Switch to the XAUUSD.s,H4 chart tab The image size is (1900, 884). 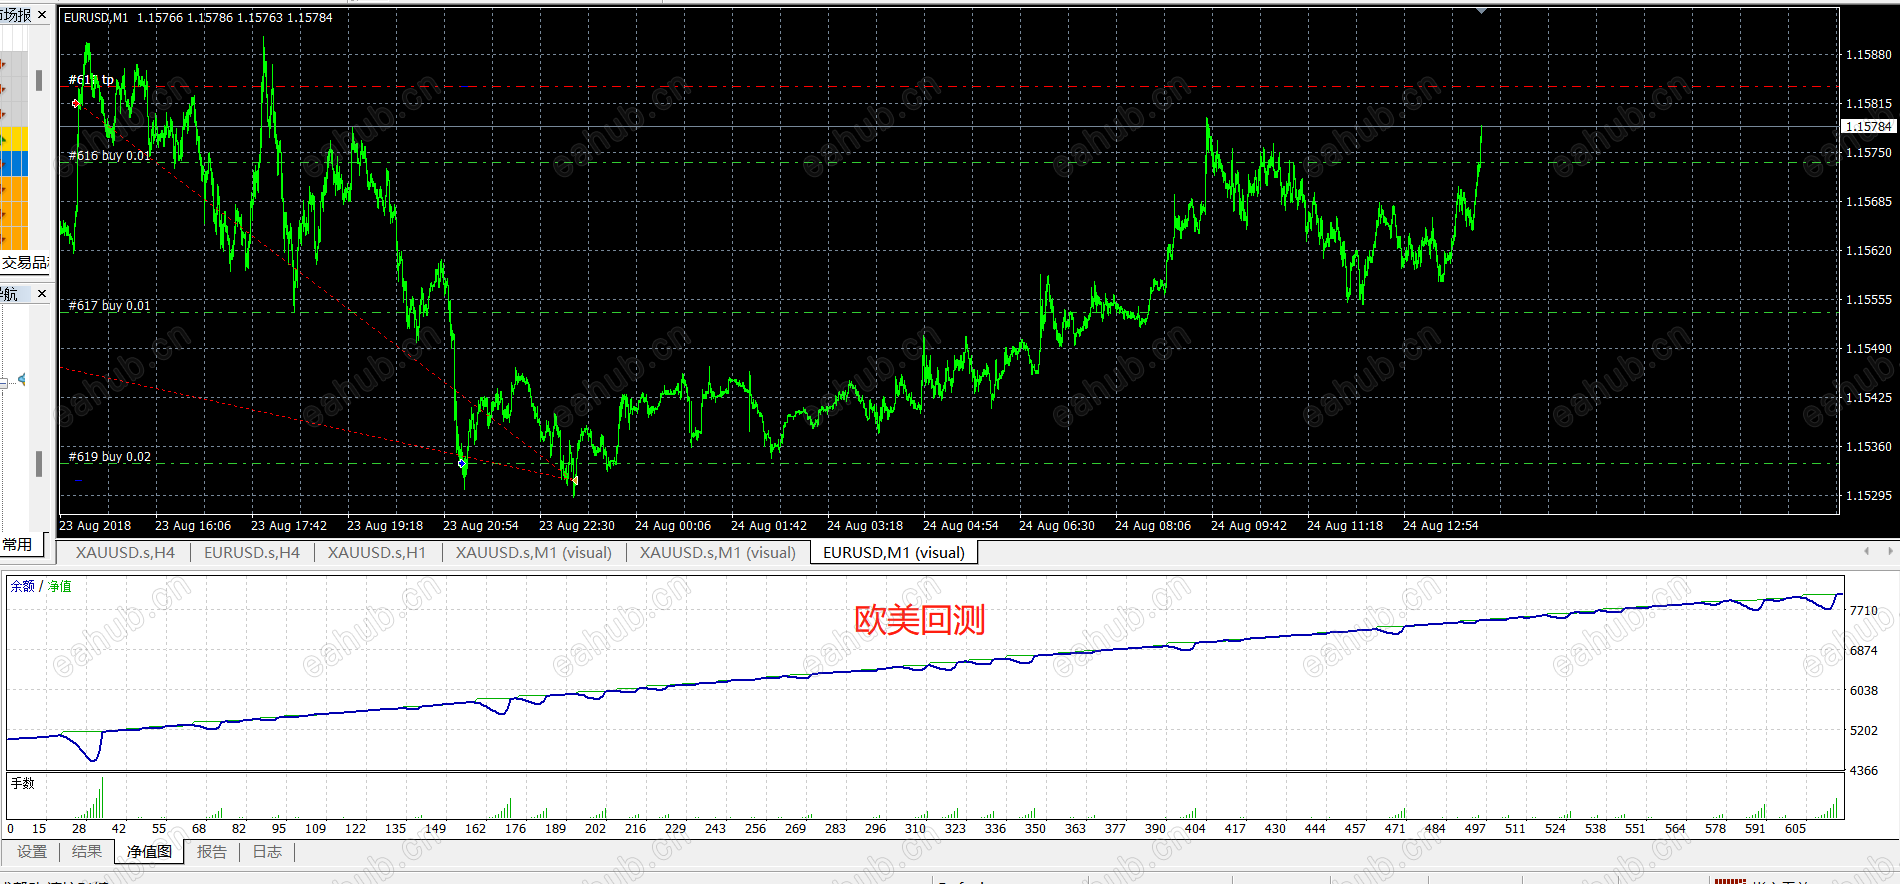click(x=125, y=552)
